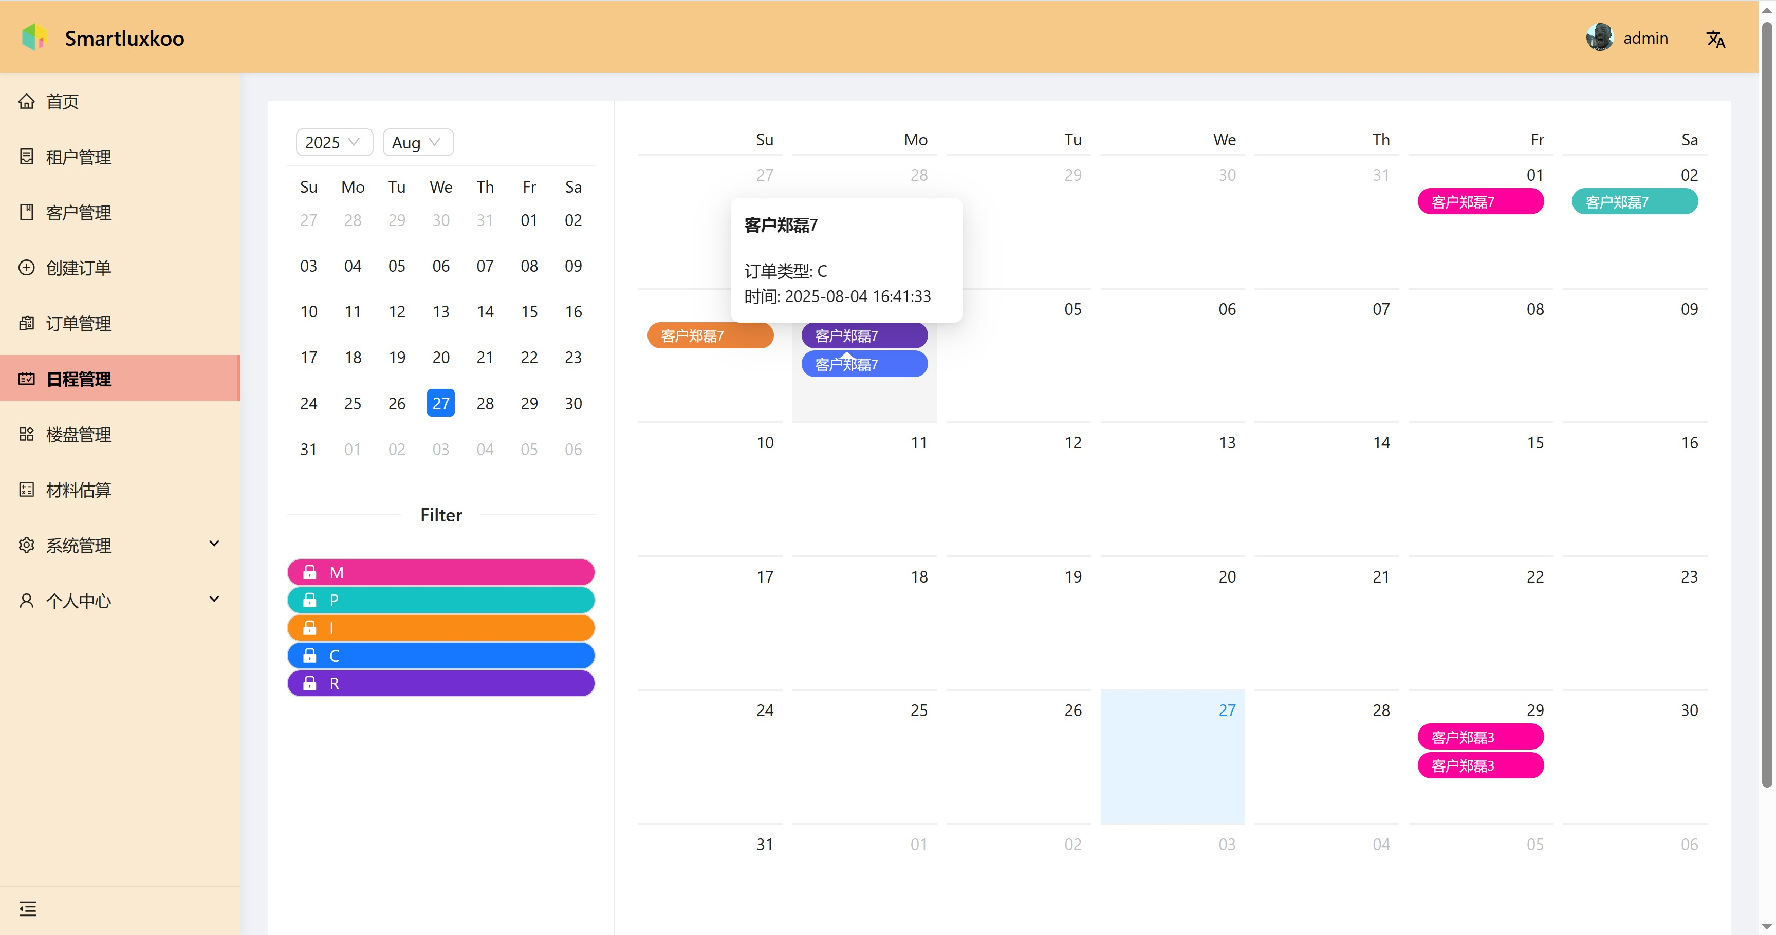This screenshot has height=935, width=1776.
Task: Toggle the M filter lock
Action: 310,572
